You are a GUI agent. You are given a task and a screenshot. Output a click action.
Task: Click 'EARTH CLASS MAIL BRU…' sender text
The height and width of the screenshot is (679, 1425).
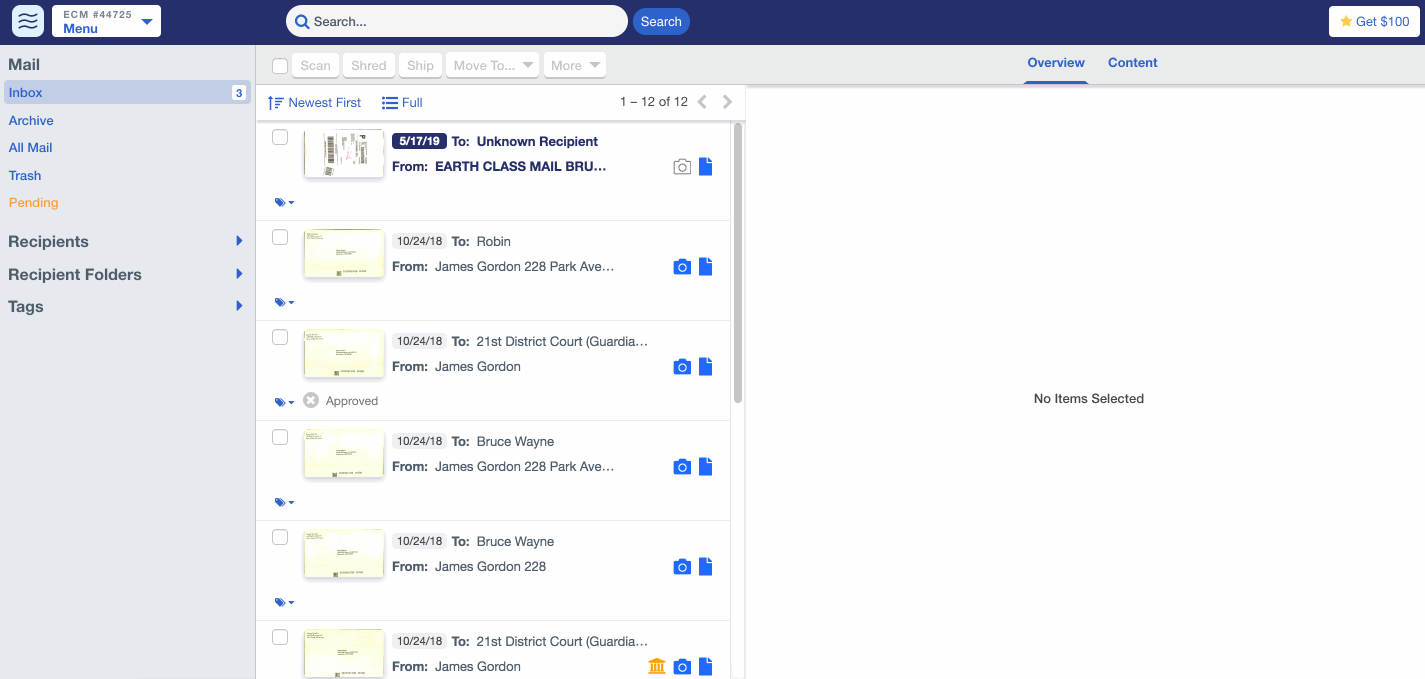[x=520, y=166]
